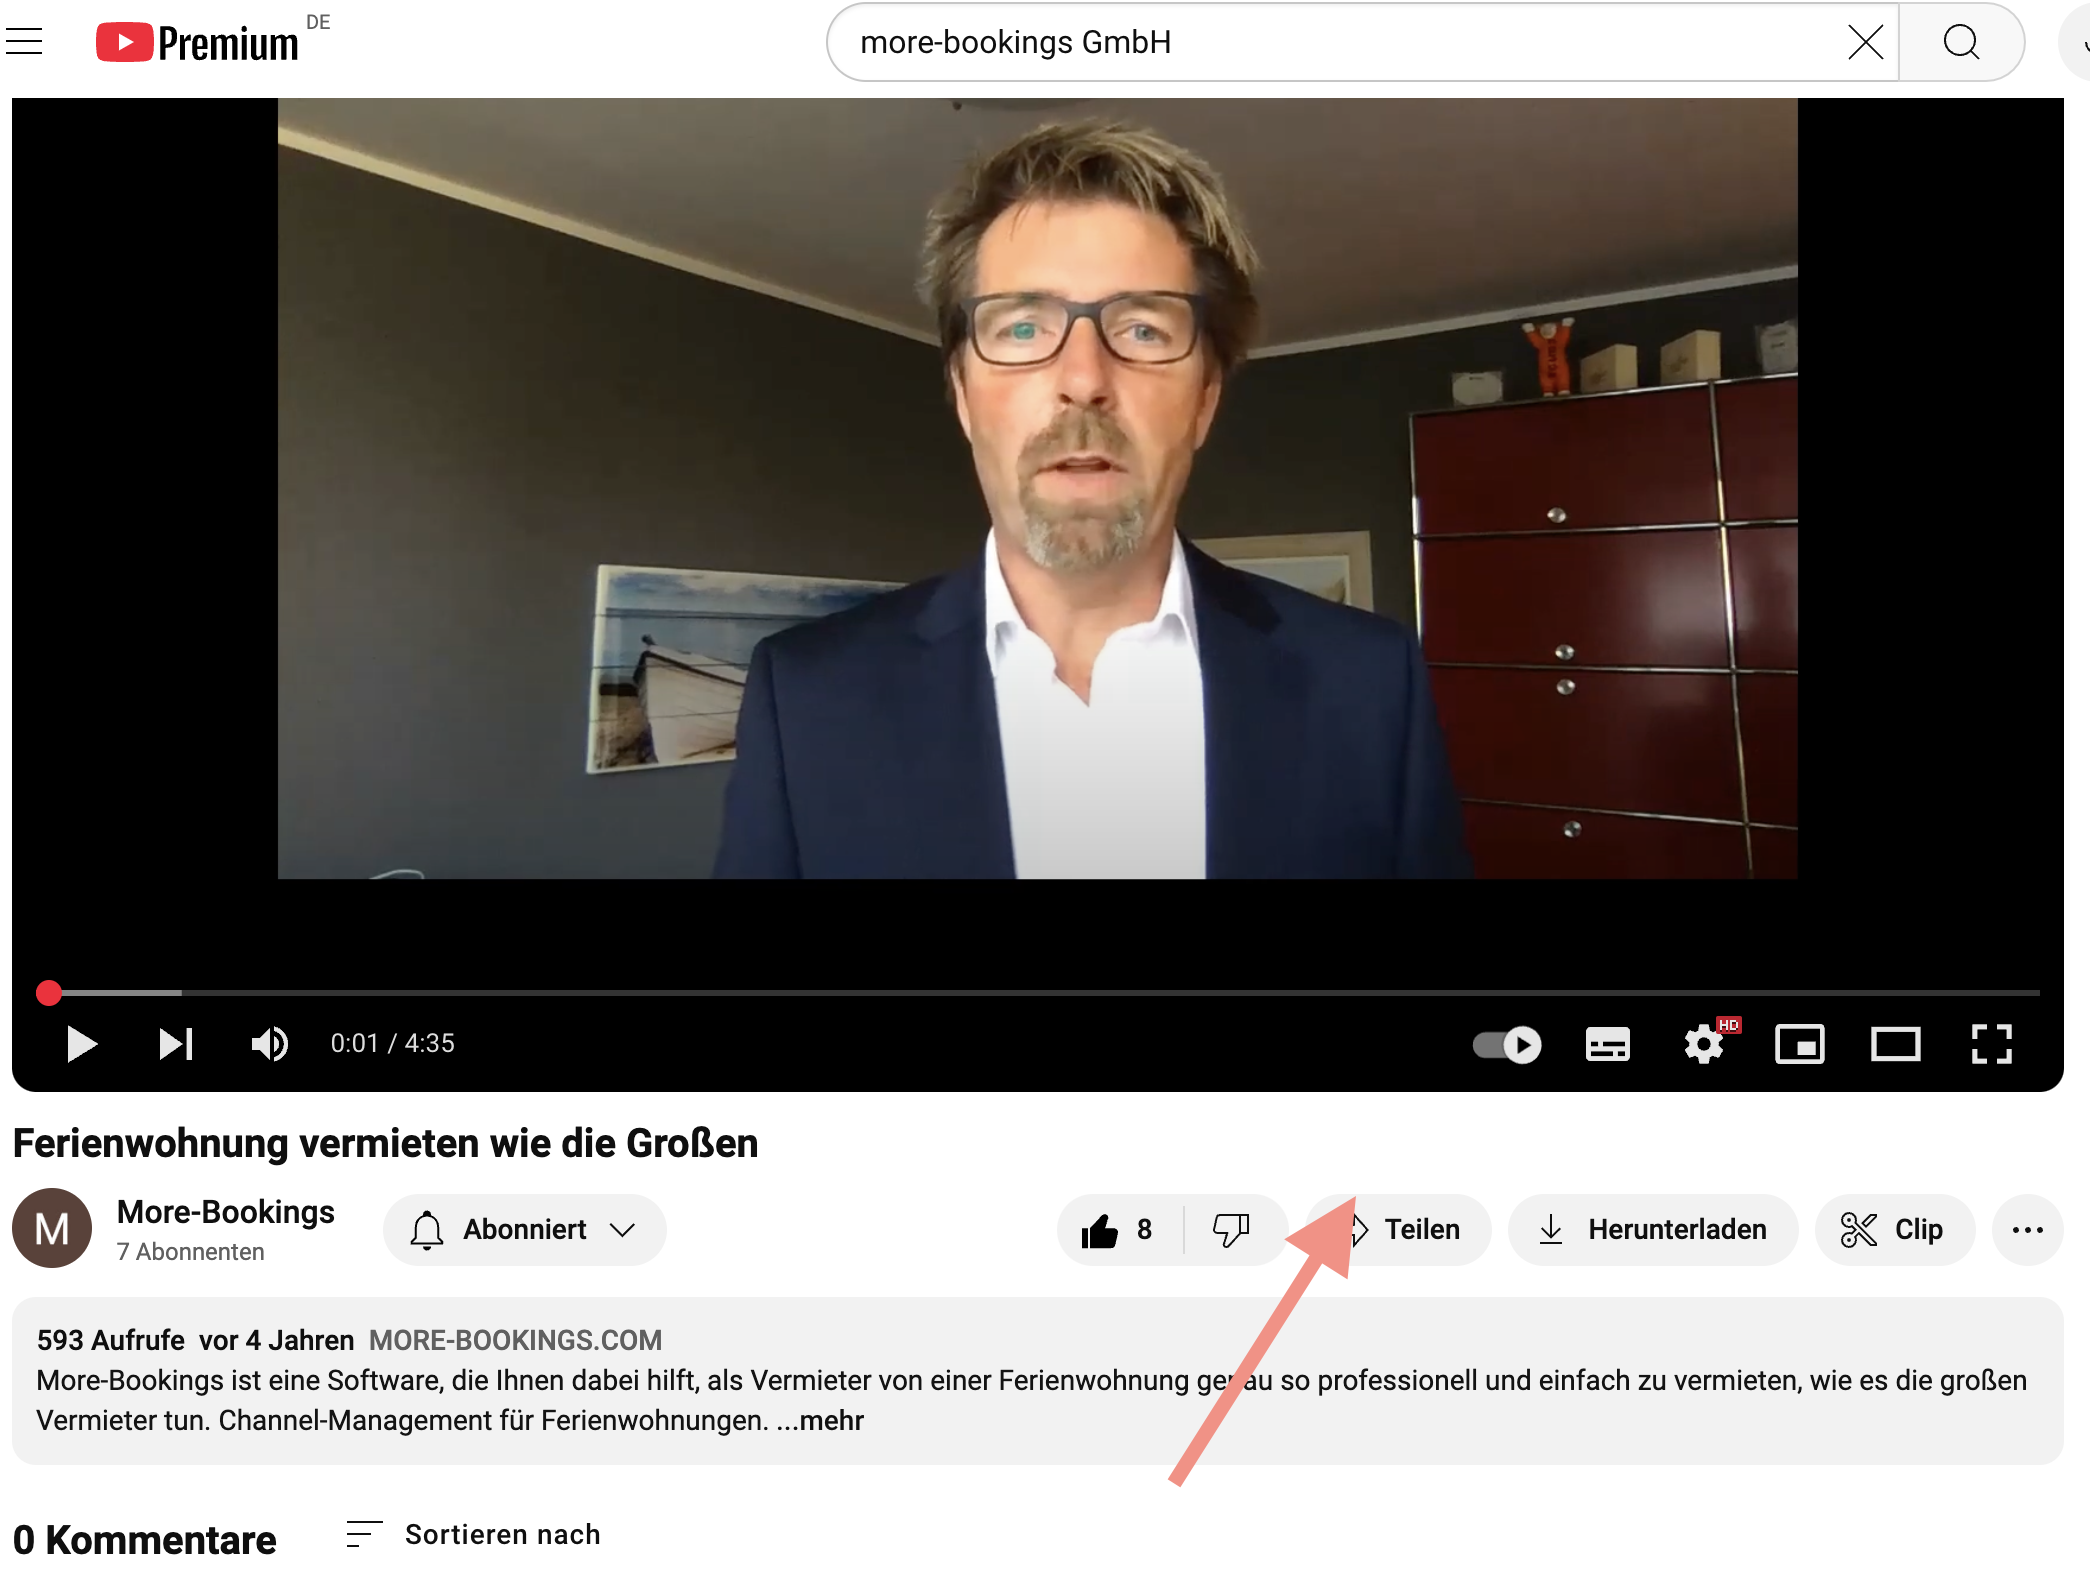The image size is (2090, 1582).
Task: Expand description with ...mehr
Action: pos(820,1420)
